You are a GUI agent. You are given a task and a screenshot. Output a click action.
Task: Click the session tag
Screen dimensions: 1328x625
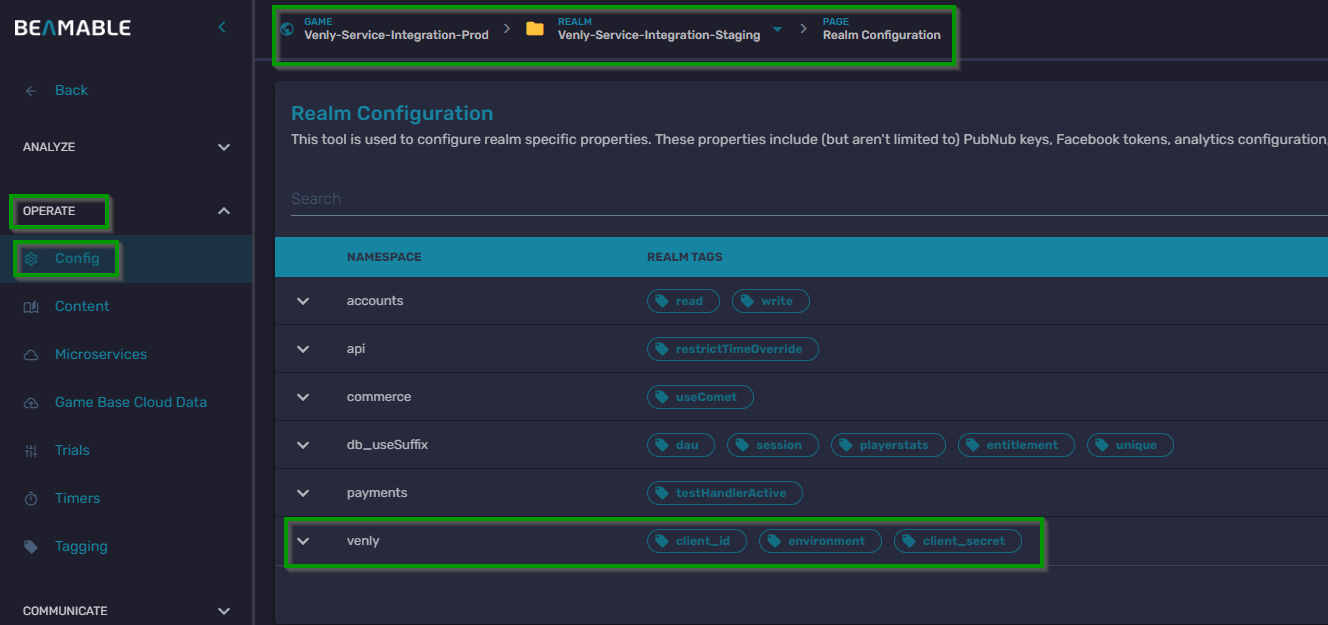[x=773, y=445]
